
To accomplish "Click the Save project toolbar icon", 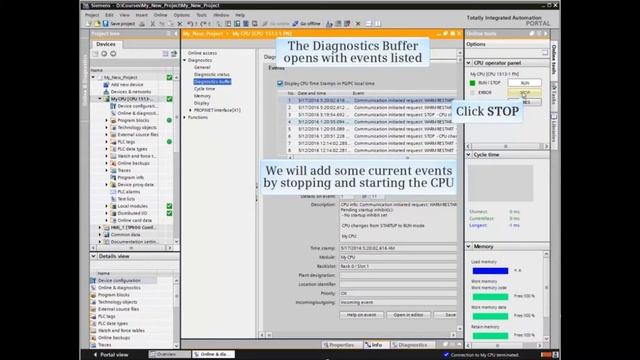I will [x=106, y=24].
